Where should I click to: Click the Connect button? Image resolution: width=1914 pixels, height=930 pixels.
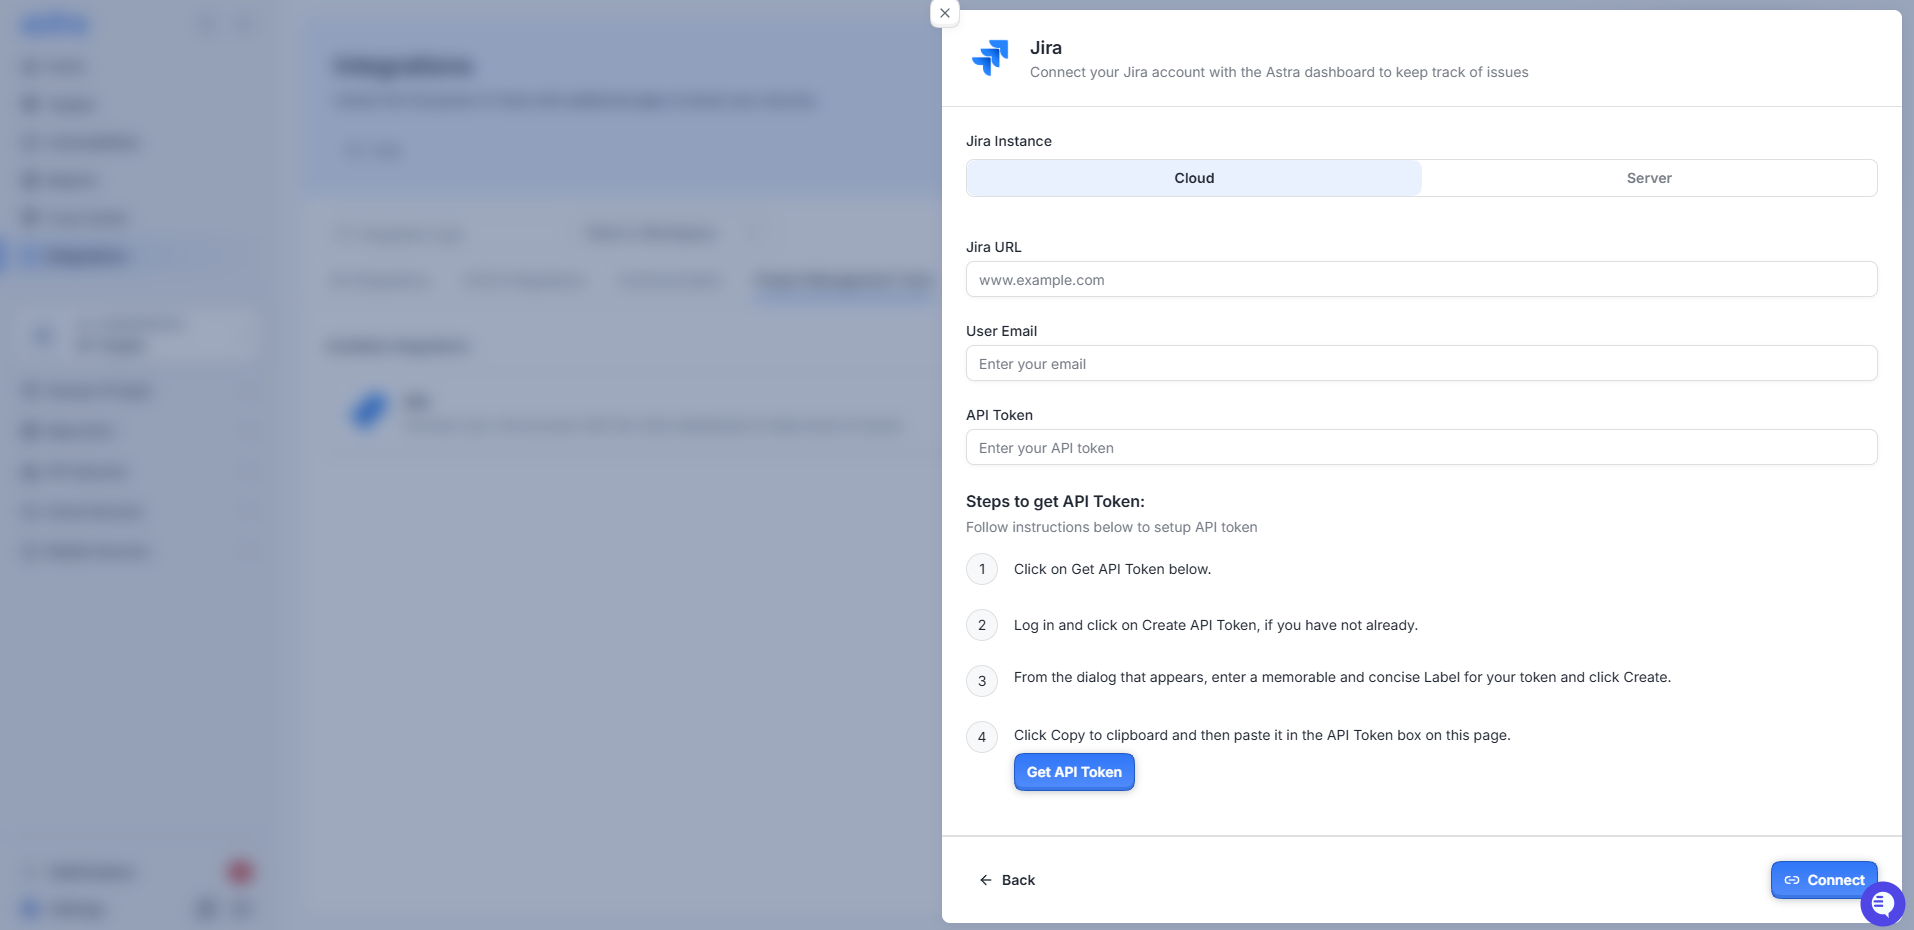(1824, 880)
